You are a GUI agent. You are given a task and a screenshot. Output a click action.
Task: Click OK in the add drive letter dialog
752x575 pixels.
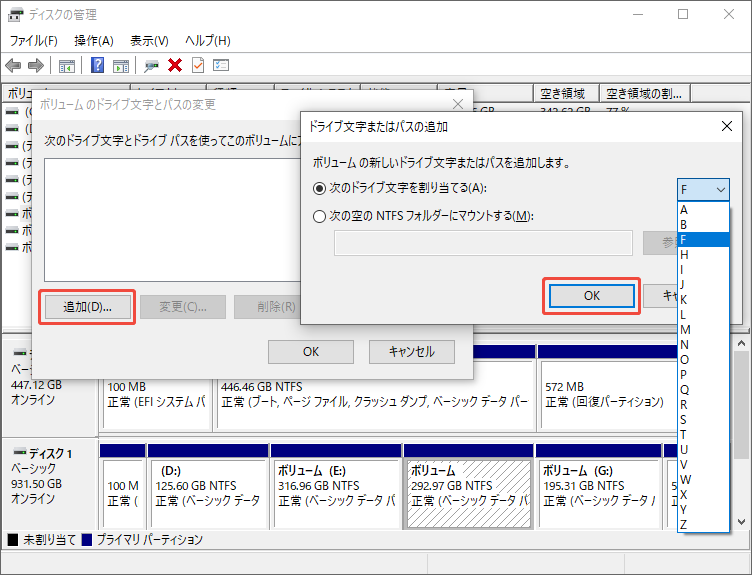591,296
